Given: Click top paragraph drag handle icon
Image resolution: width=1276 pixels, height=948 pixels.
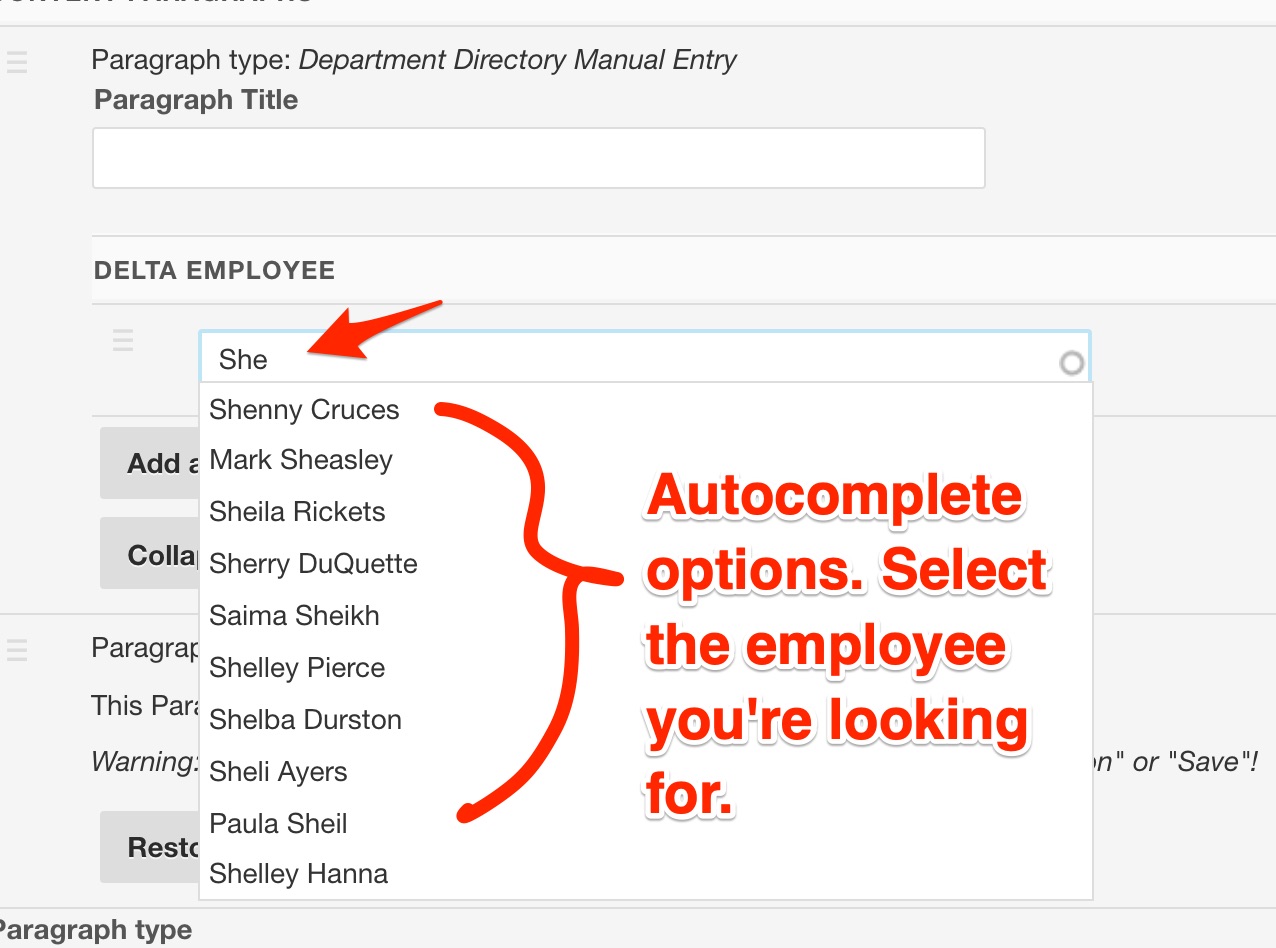Looking at the screenshot, I should point(17,62).
